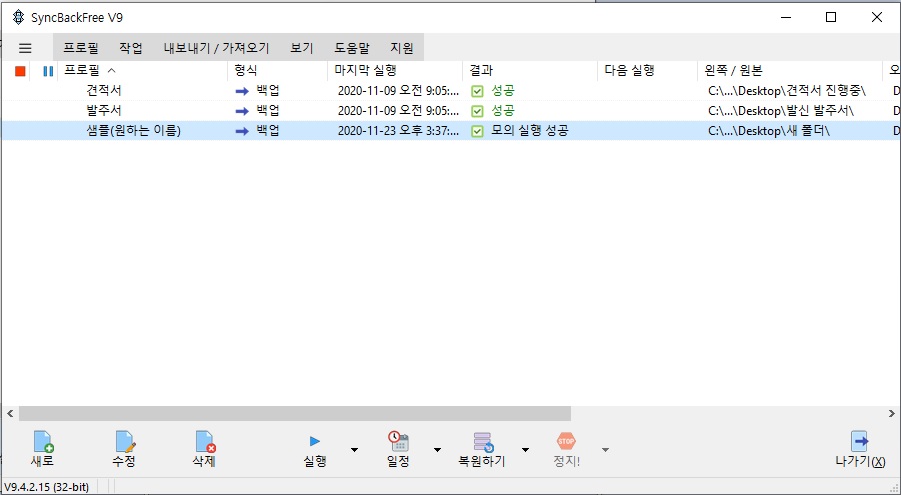Open the 작업 menu
The width and height of the screenshot is (901, 495).
pyautogui.click(x=131, y=48)
